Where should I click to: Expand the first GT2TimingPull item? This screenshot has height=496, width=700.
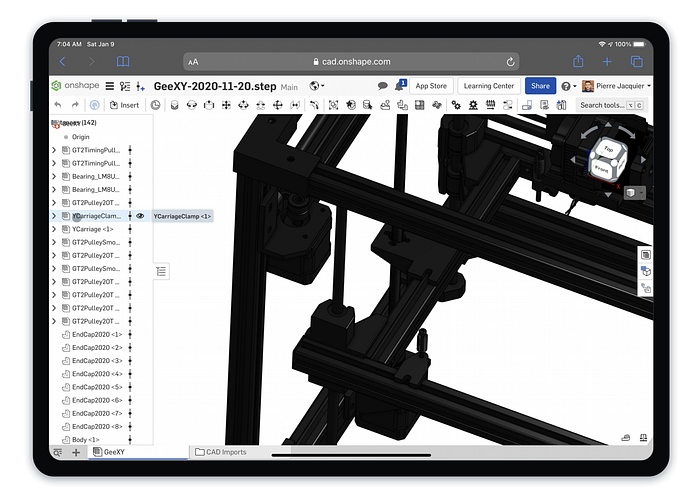pos(54,150)
